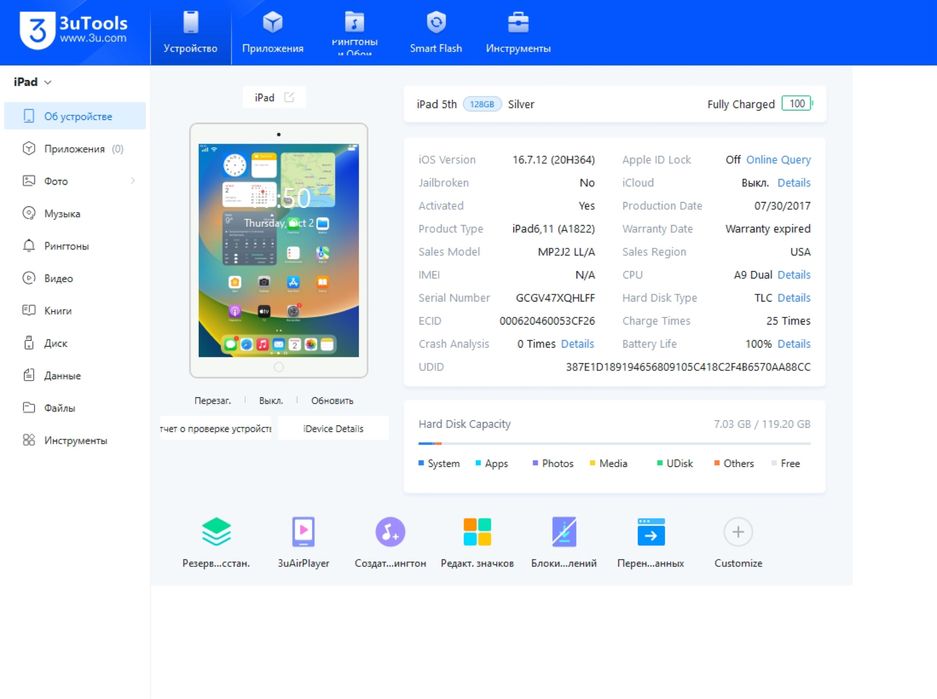Select Об устройстве in sidebar
Image resolution: width=937 pixels, height=699 pixels.
pos(75,116)
